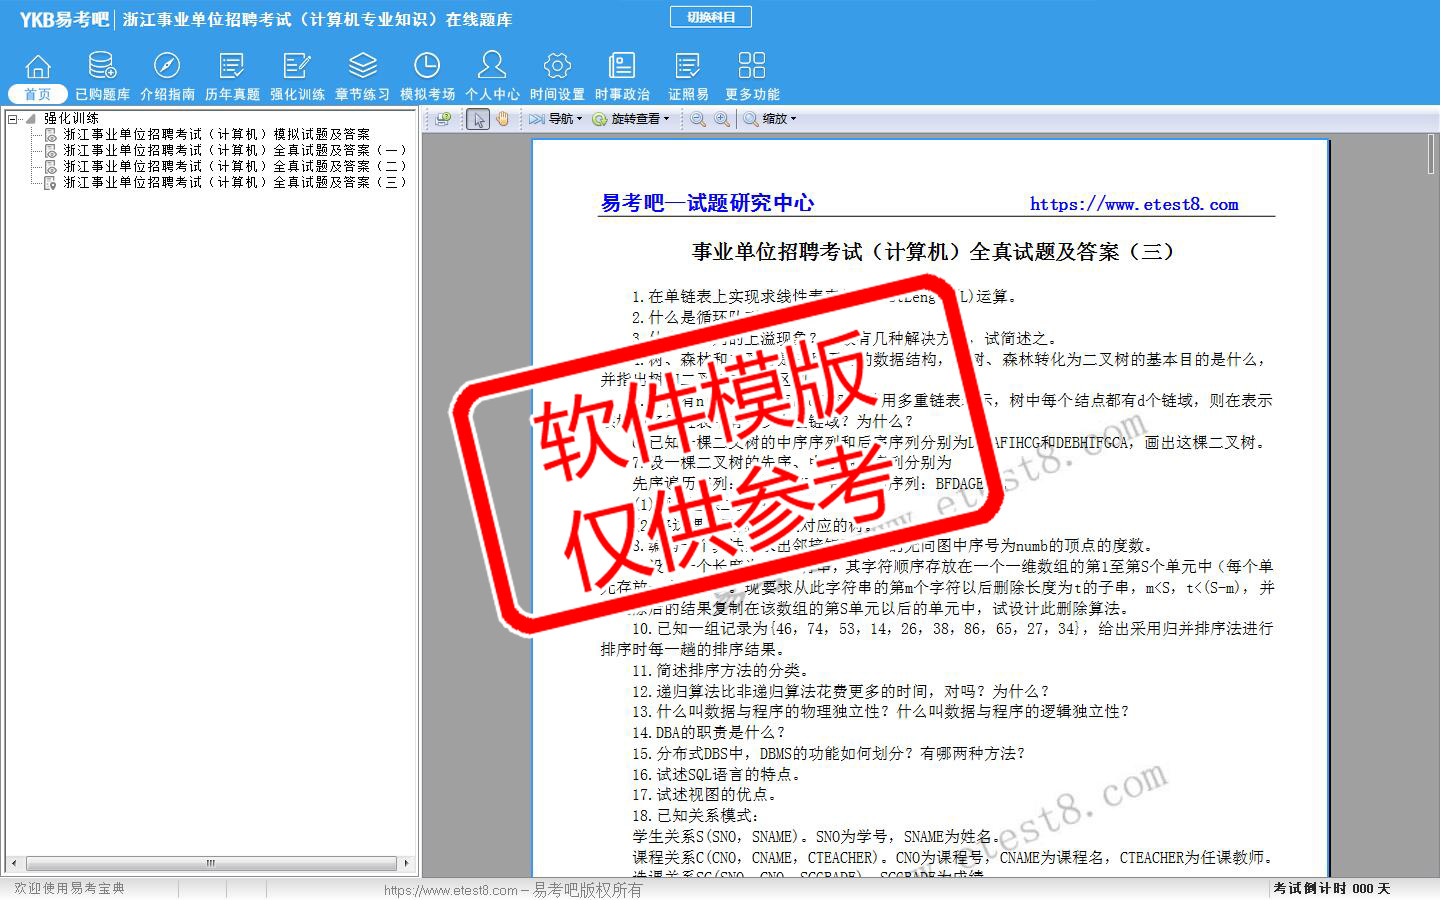Click the 已购题库 purchased database icon
The image size is (1440, 900).
click(102, 66)
